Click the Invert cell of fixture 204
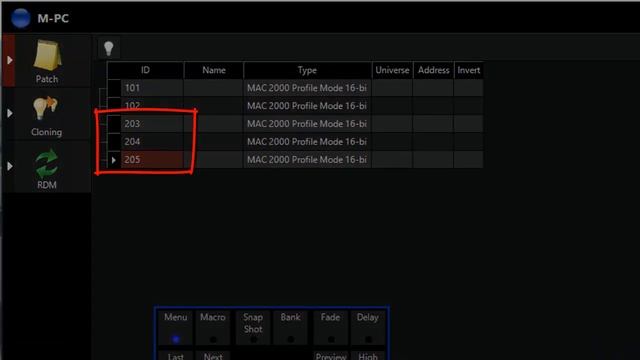The width and height of the screenshot is (640, 360). (469, 142)
